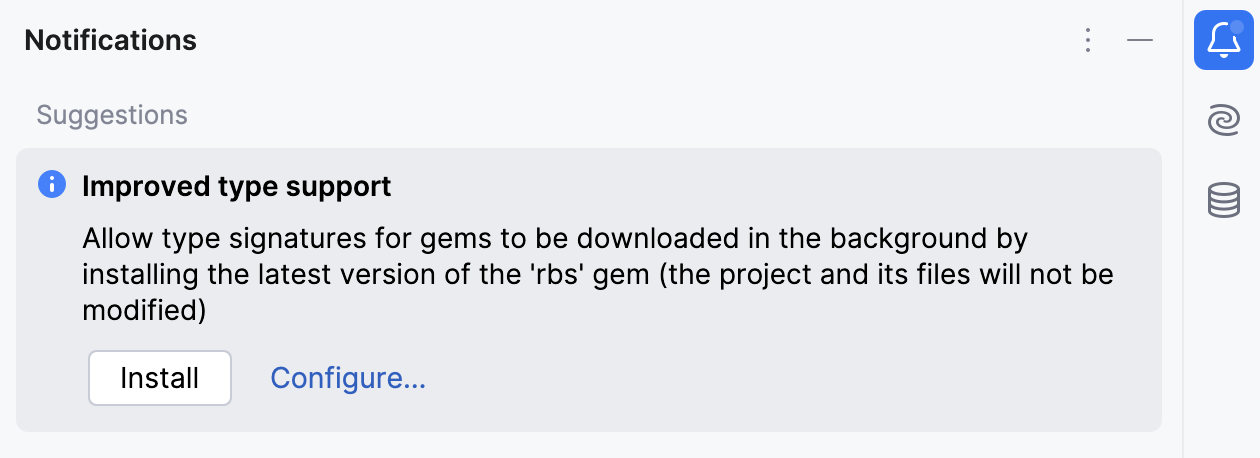Open Notifications options three-dot menu

pos(1088,41)
